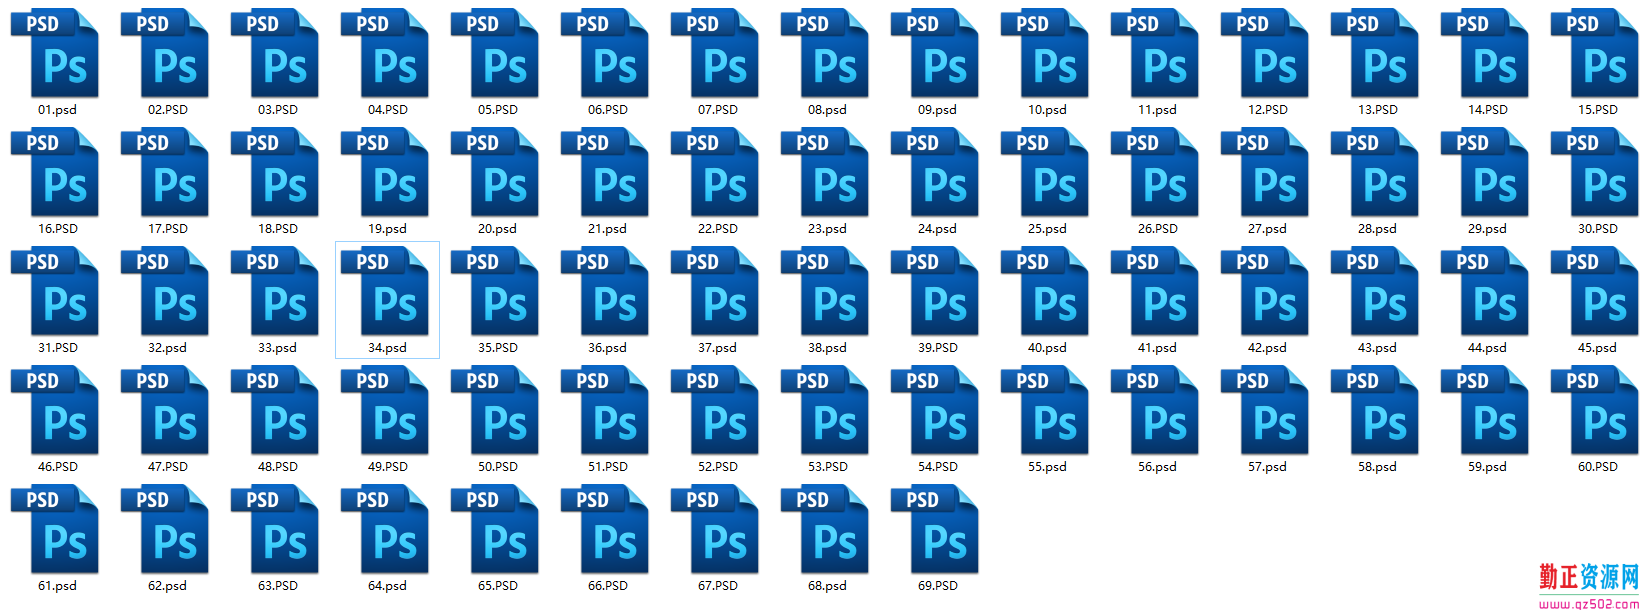Select the 61.psd file icon
Viewport: 1649px width, 610px height.
[55, 529]
